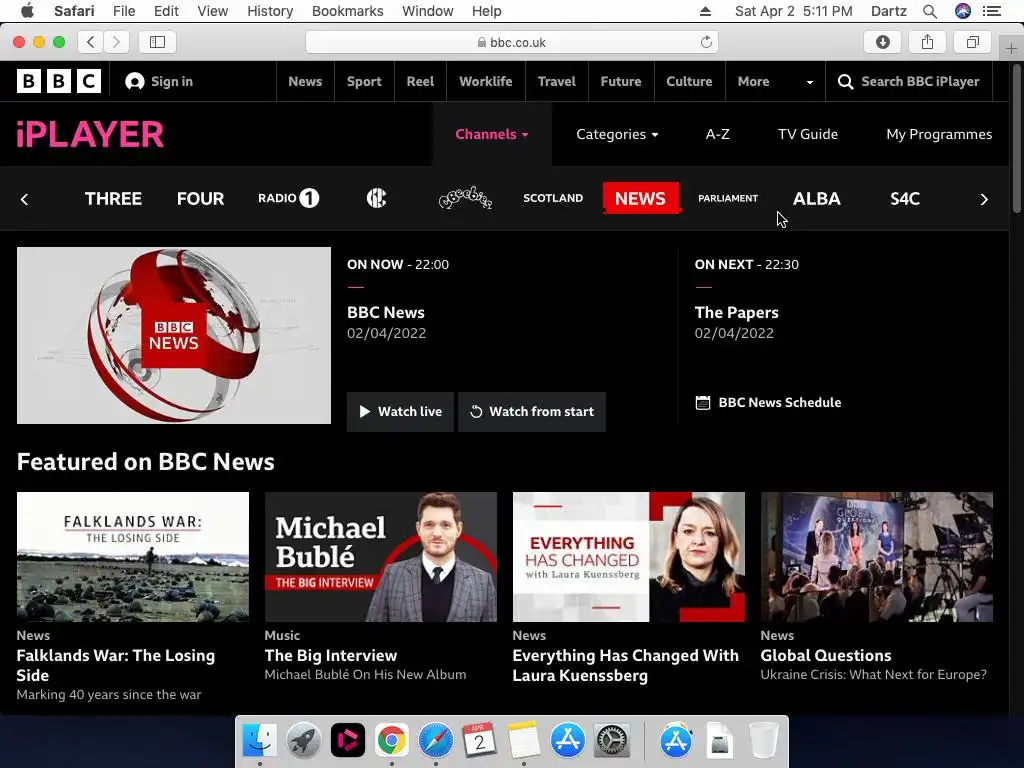This screenshot has width=1024, height=768.
Task: Click The Papers programme title
Action: tap(737, 312)
